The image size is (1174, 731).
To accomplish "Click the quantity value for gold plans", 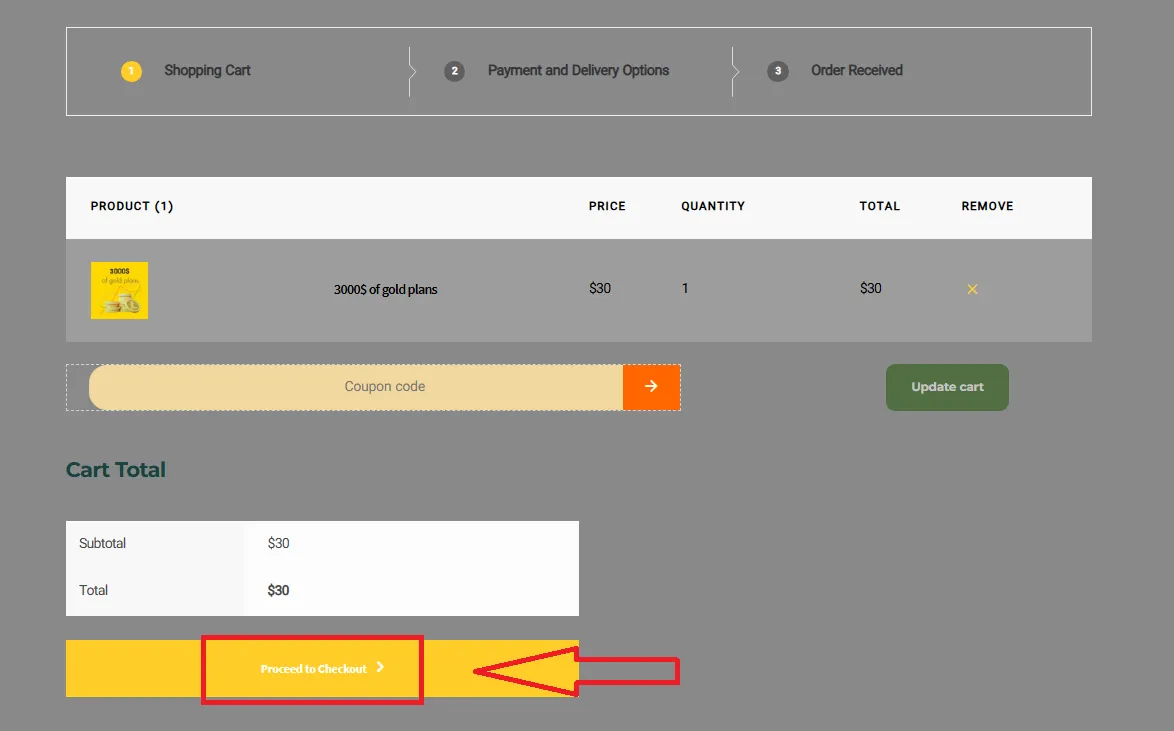I will (685, 288).
